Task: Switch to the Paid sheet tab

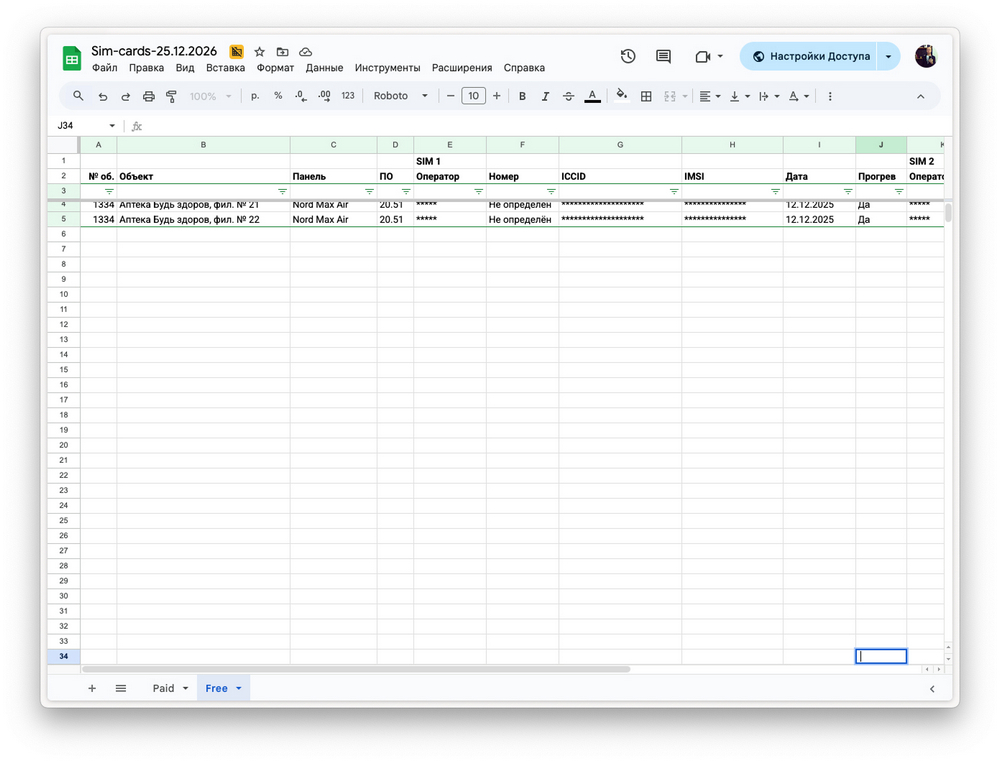Action: (x=163, y=688)
